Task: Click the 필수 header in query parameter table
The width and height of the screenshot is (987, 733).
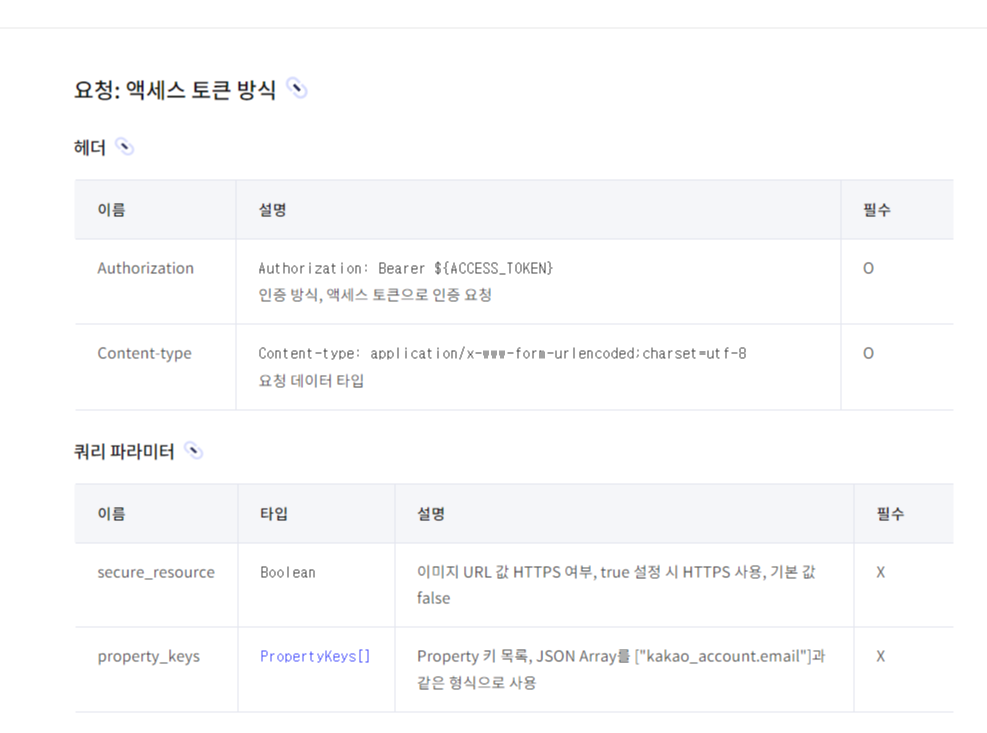Action: click(x=890, y=513)
